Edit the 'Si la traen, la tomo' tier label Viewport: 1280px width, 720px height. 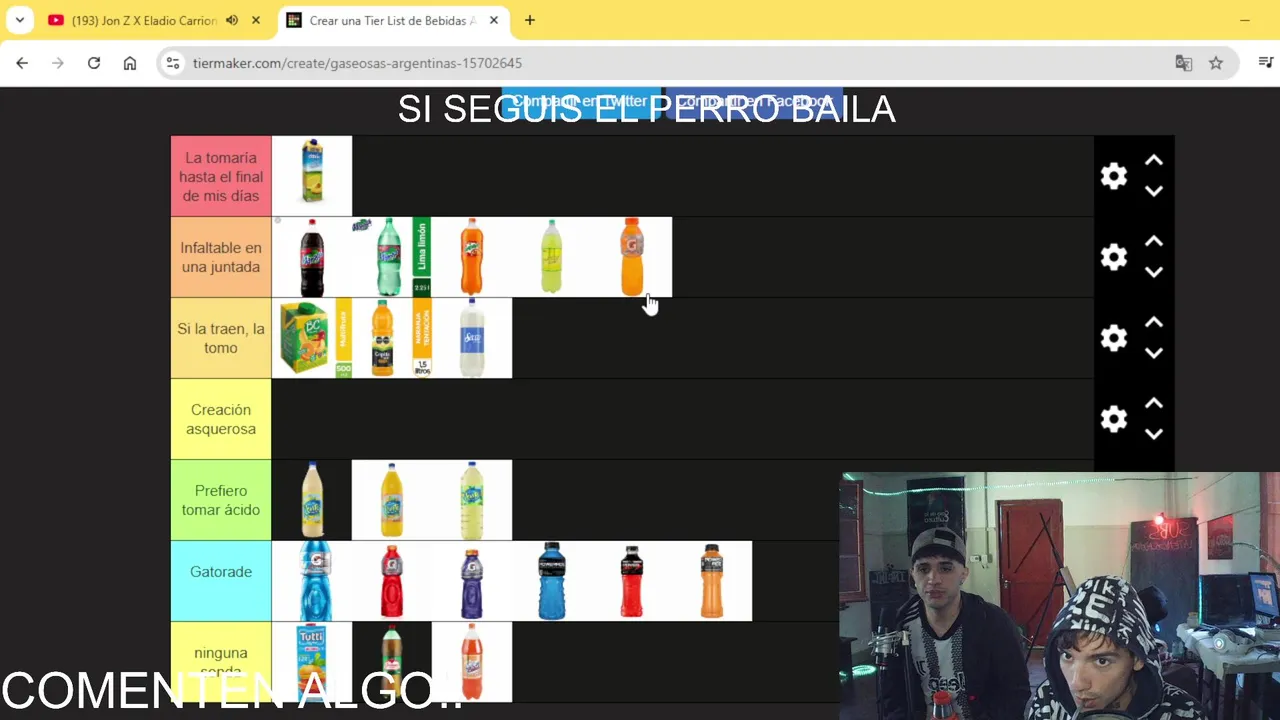pos(221,338)
